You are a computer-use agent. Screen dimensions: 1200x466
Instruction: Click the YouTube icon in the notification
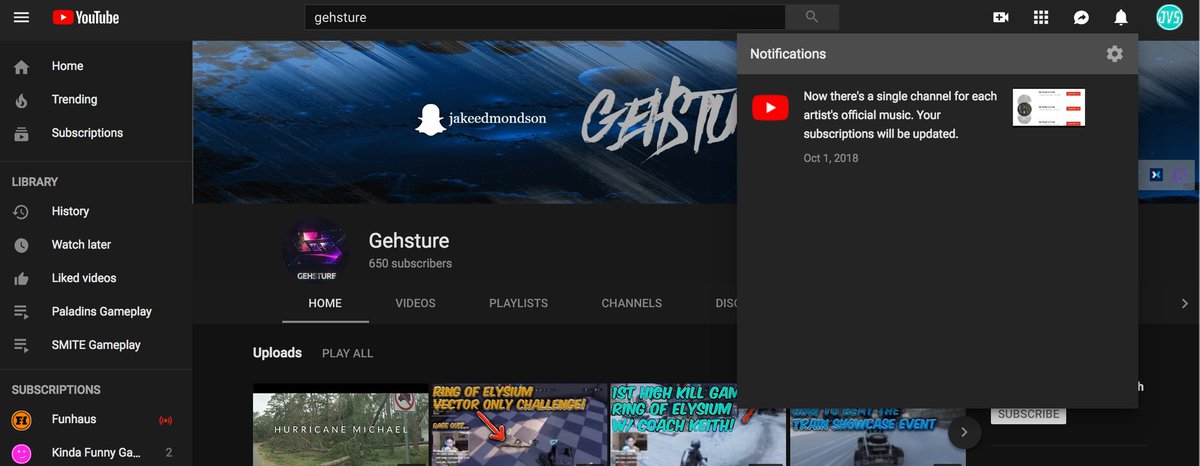point(770,107)
